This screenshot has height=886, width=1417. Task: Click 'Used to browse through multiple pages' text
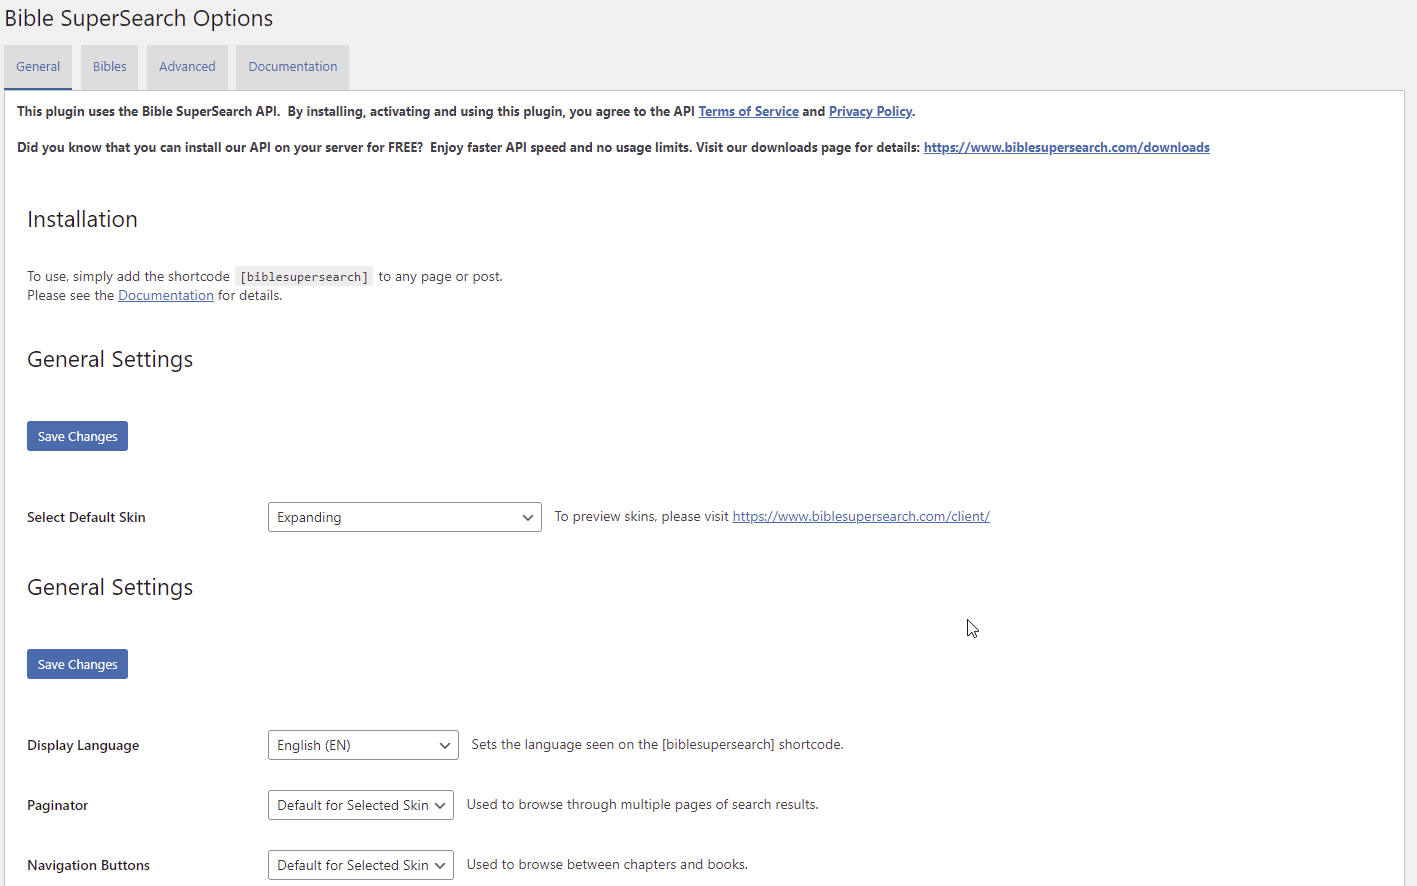coord(642,804)
